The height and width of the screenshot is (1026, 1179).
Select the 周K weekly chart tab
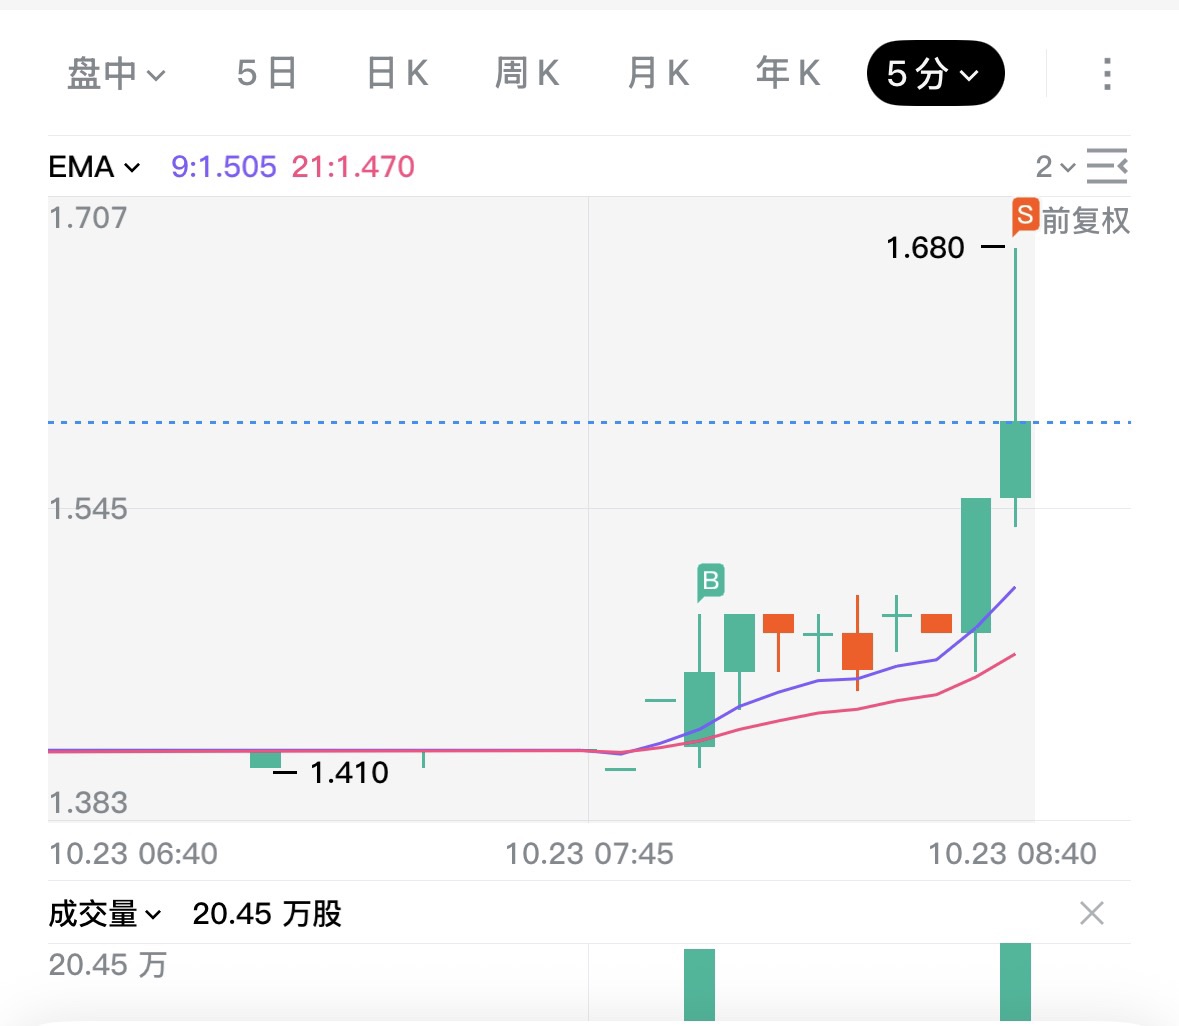[527, 74]
